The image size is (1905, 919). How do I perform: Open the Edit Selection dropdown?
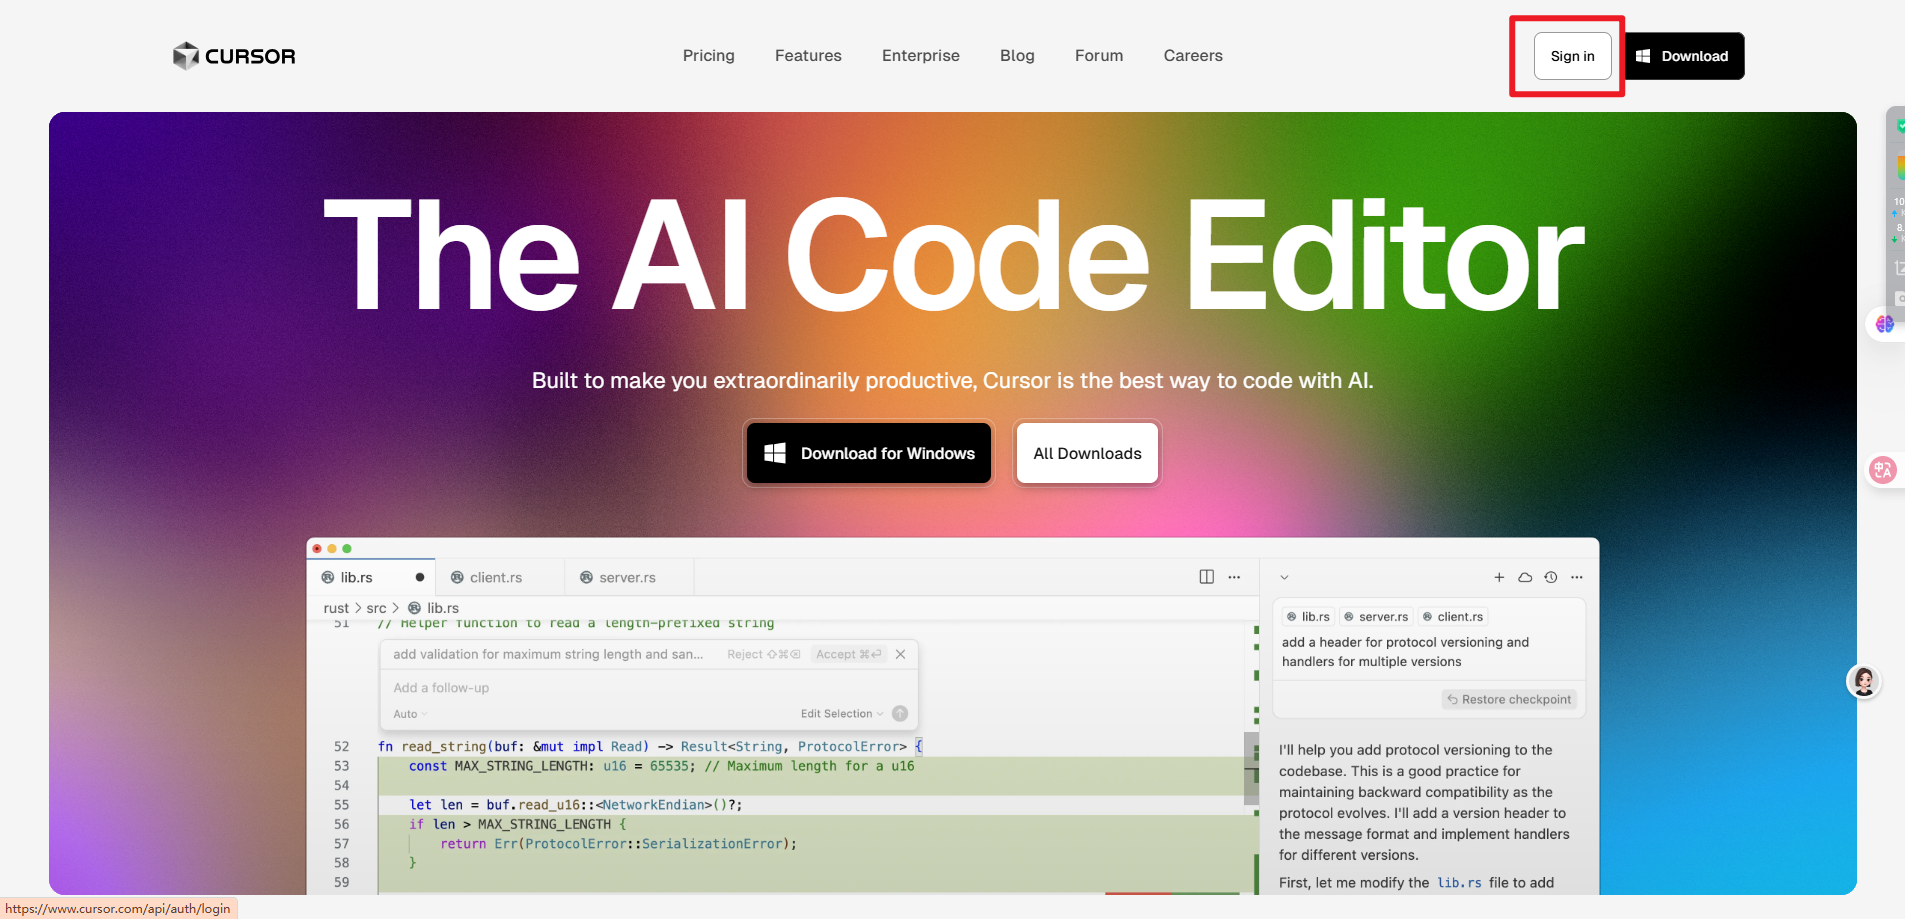[842, 714]
